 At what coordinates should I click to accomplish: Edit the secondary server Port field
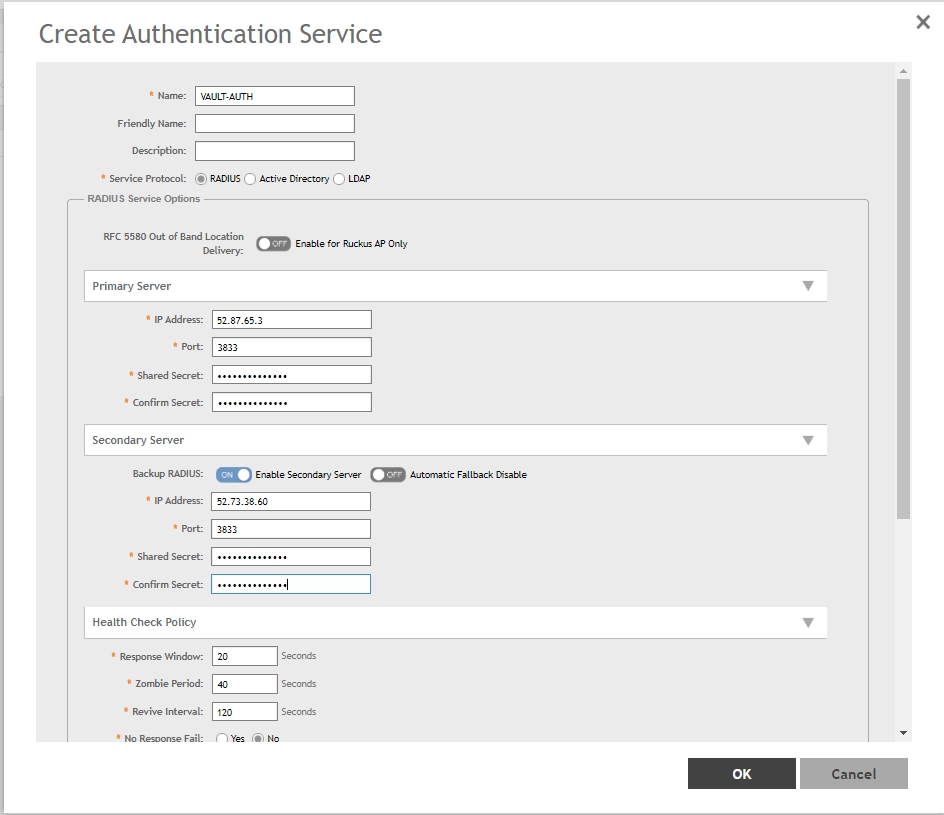pos(290,529)
